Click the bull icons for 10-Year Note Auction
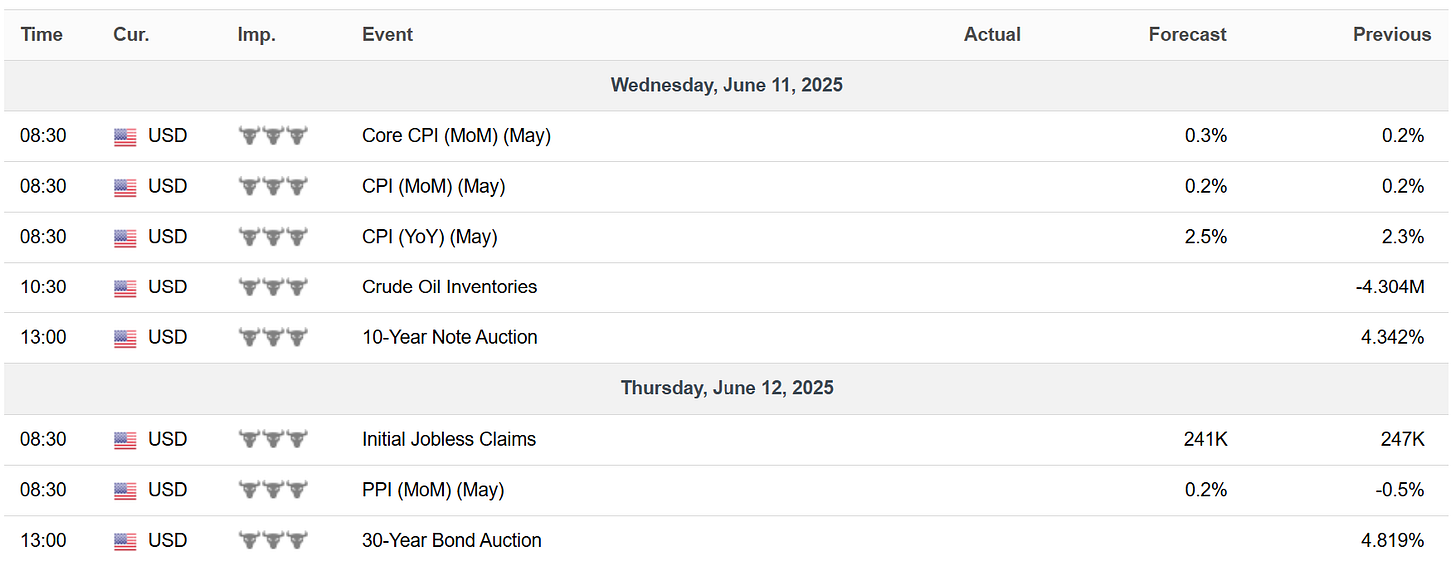This screenshot has height=577, width=1456. [273, 338]
